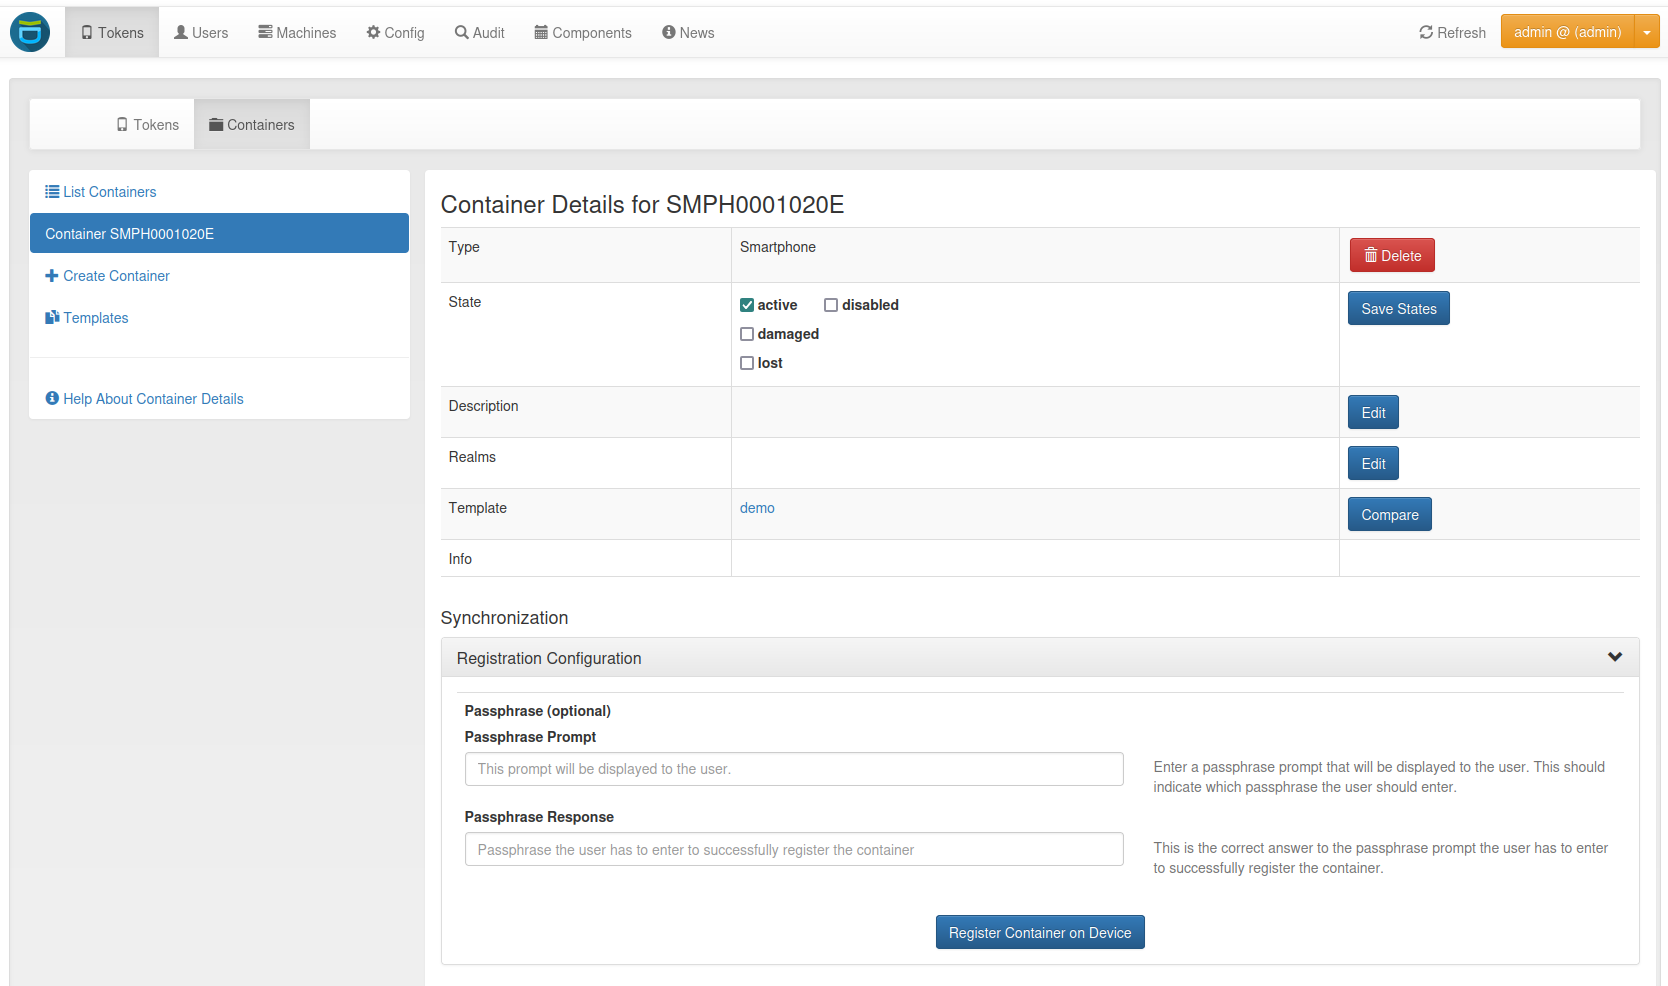Focus the Passphrase Response input field
1668x986 pixels.
pyautogui.click(x=794, y=849)
